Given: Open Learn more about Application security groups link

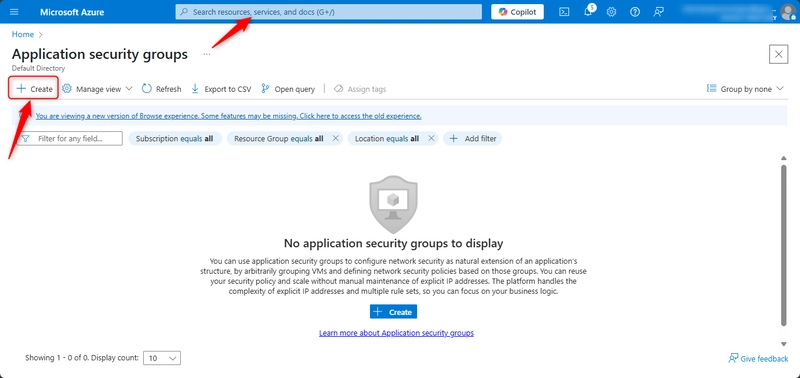Looking at the screenshot, I should pyautogui.click(x=396, y=333).
